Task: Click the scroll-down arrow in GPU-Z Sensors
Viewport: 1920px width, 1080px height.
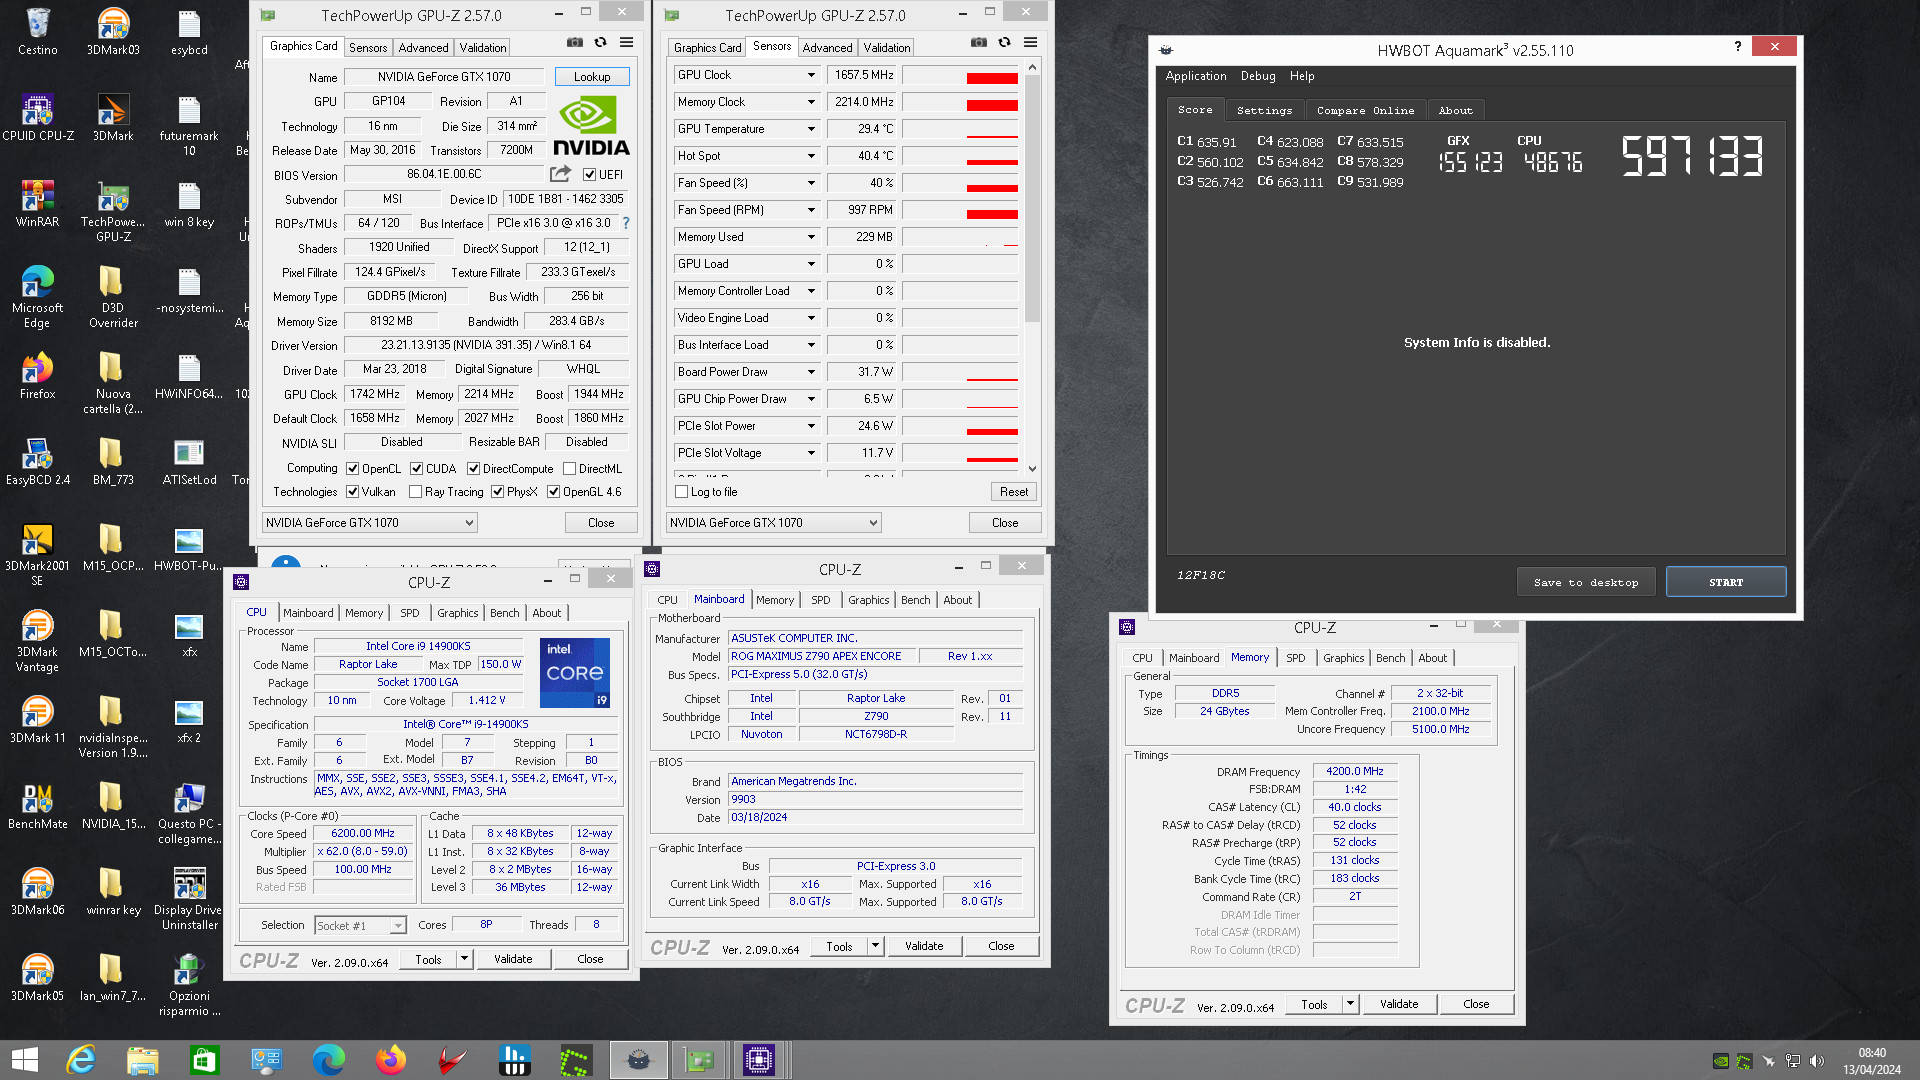Action: pyautogui.click(x=1032, y=468)
